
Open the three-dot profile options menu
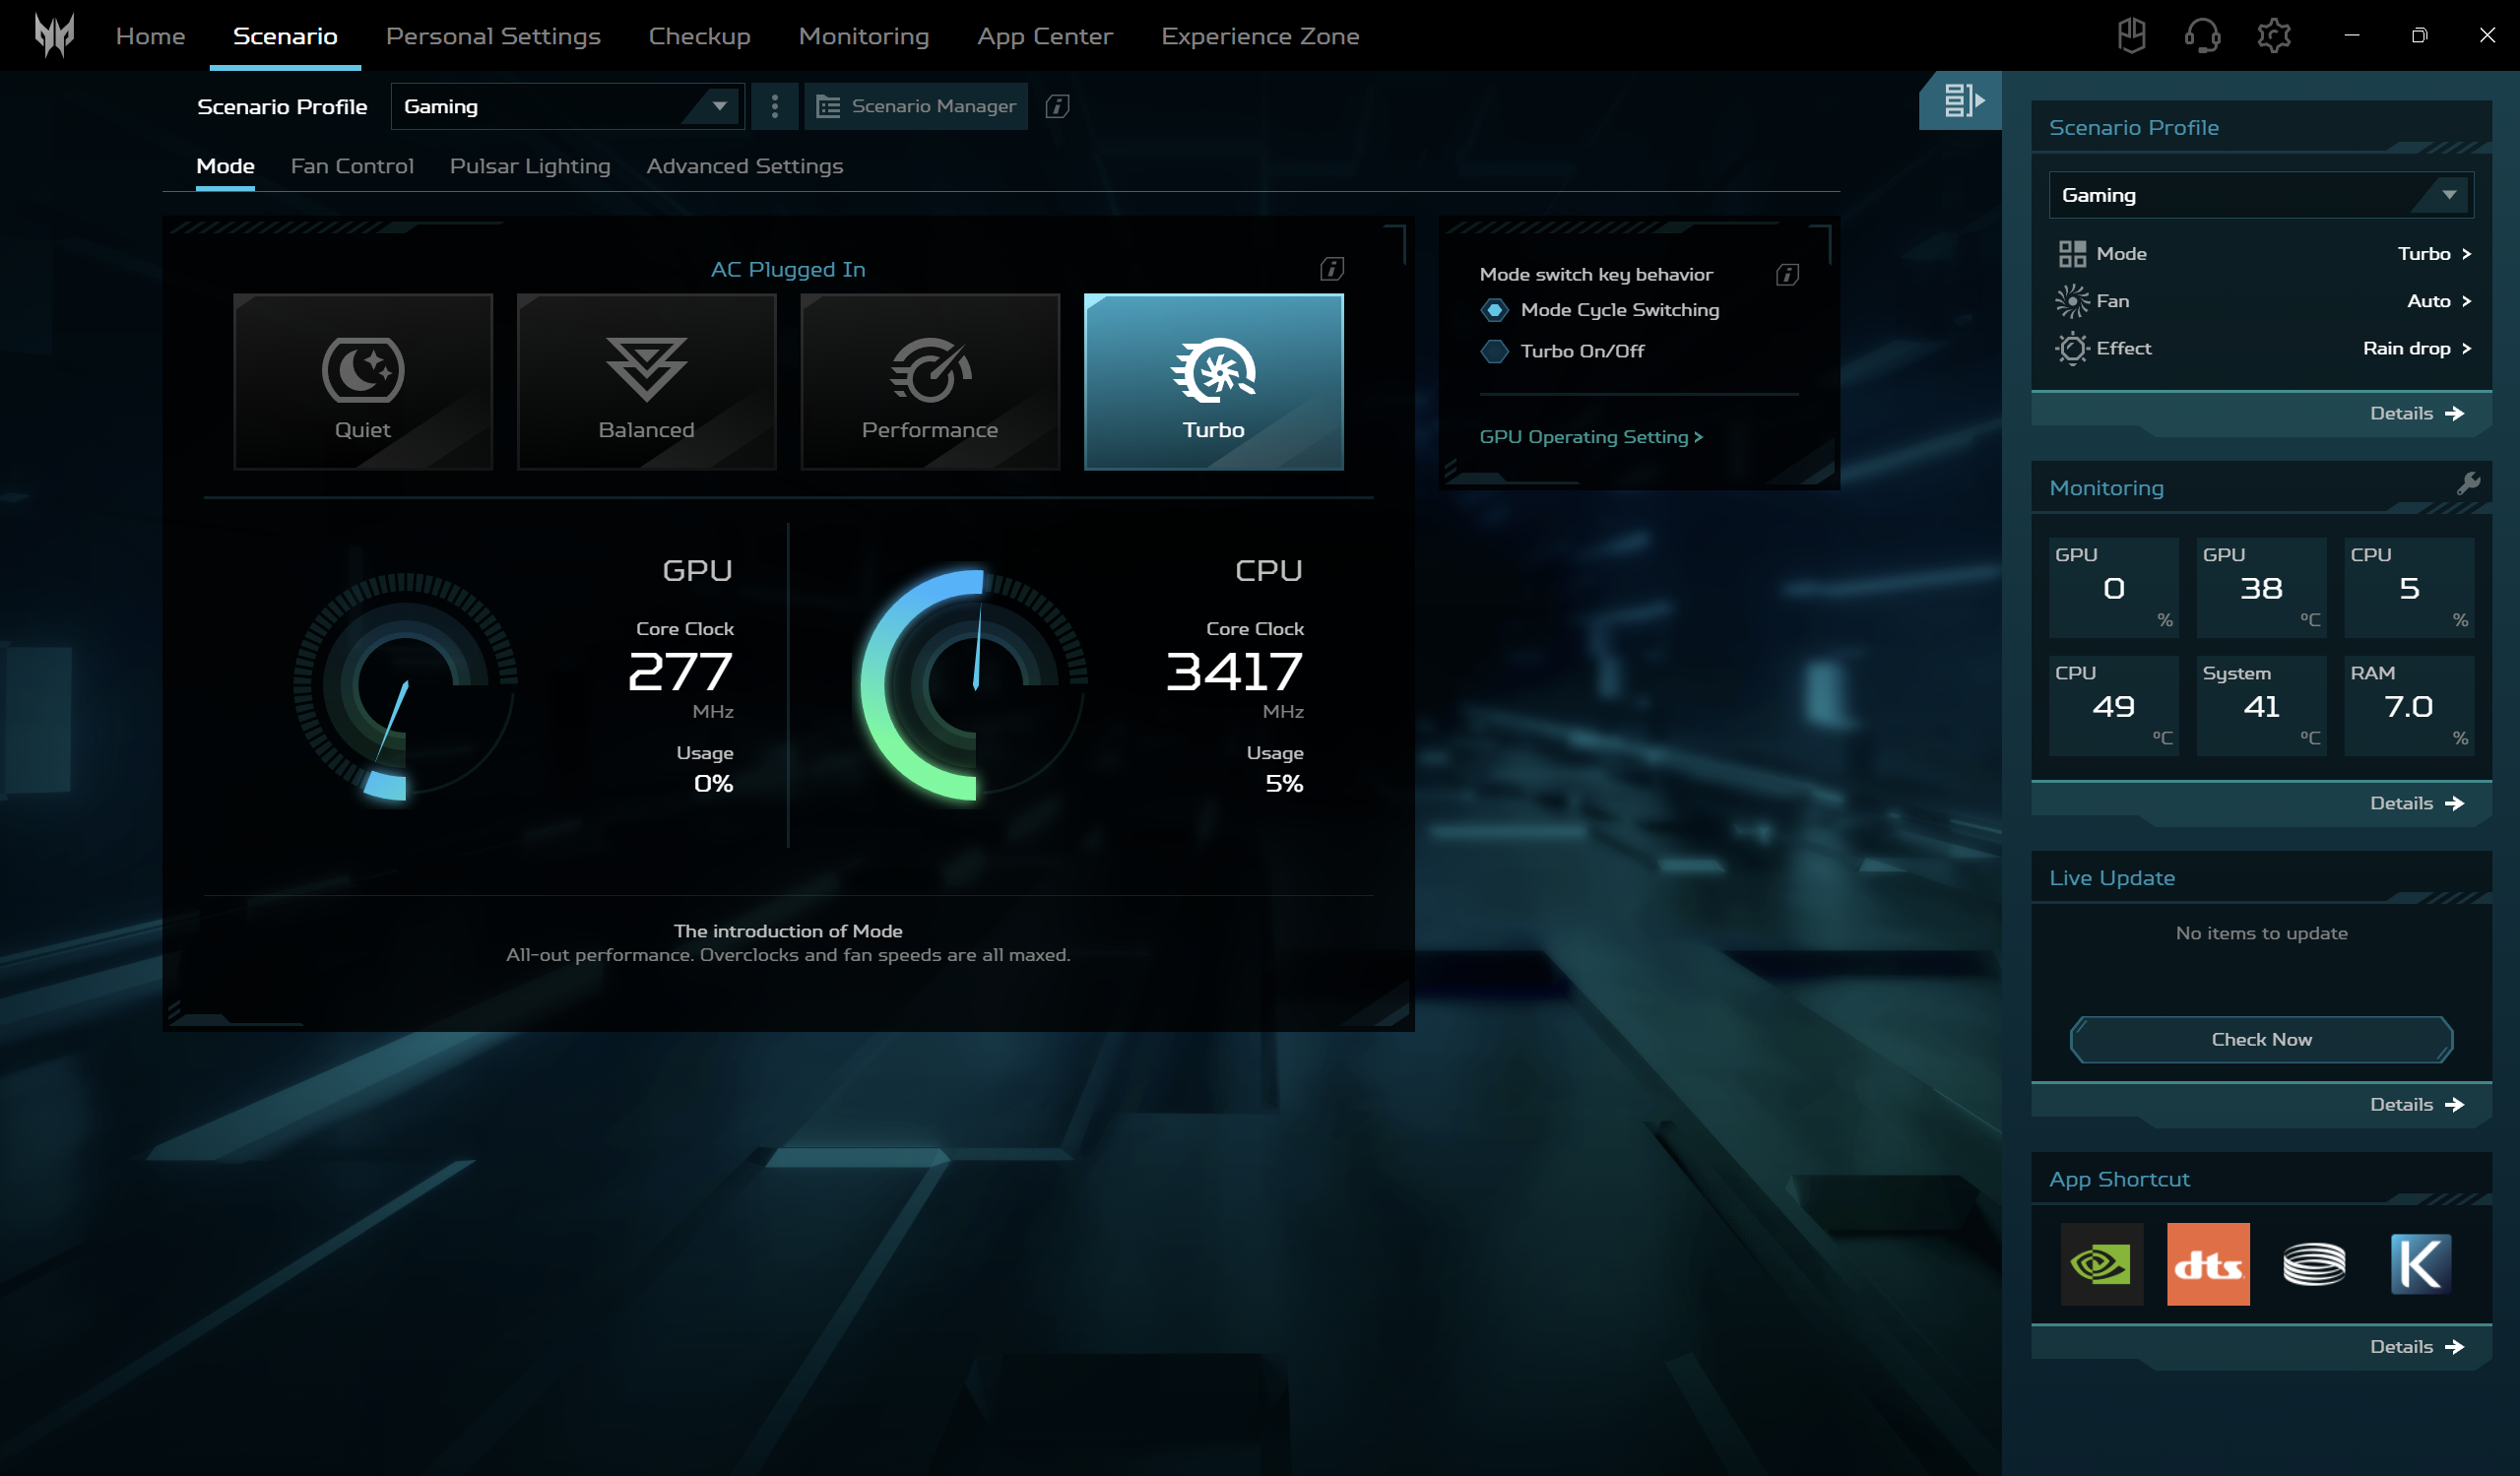tap(774, 106)
